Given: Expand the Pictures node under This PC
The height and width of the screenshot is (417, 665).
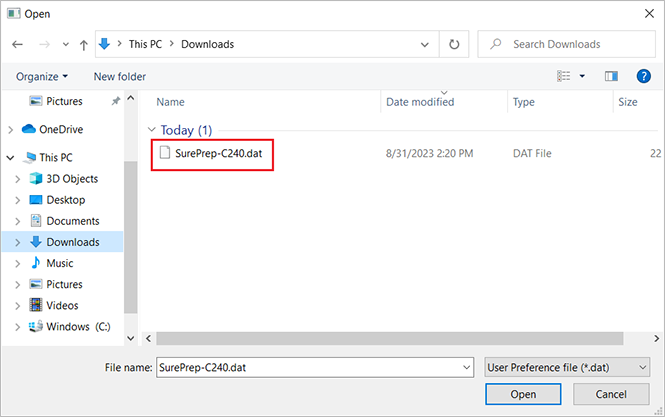Looking at the screenshot, I should click(17, 285).
